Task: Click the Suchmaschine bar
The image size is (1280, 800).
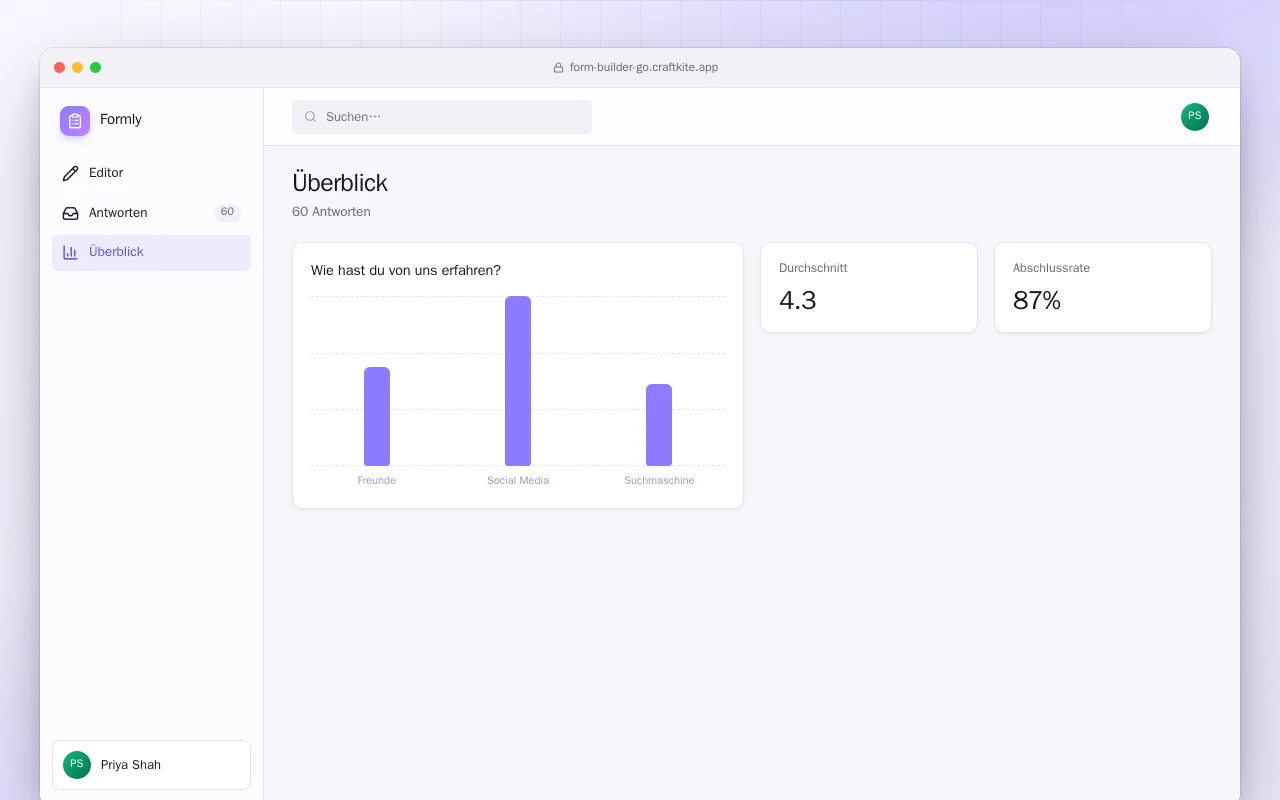Action: pyautogui.click(x=659, y=425)
